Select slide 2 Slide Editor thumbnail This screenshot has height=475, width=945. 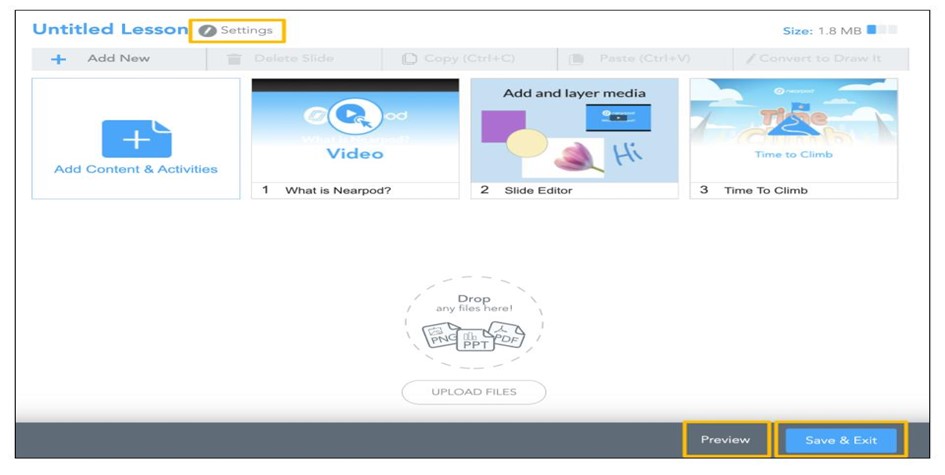[x=574, y=130]
